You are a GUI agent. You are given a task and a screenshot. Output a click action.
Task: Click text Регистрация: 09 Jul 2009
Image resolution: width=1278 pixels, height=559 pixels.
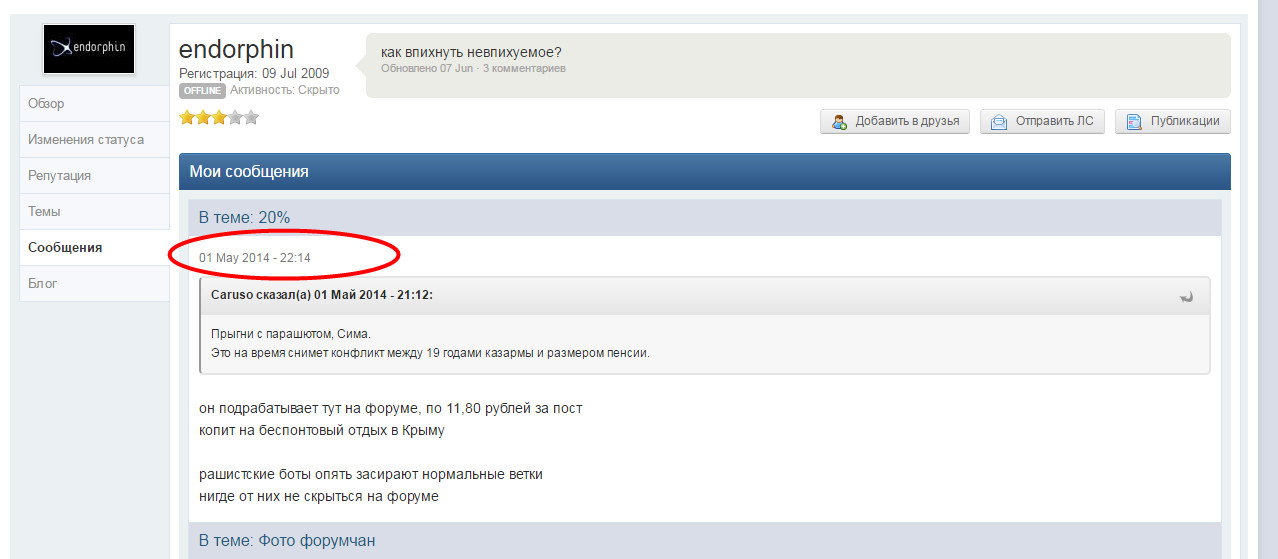pyautogui.click(x=254, y=74)
